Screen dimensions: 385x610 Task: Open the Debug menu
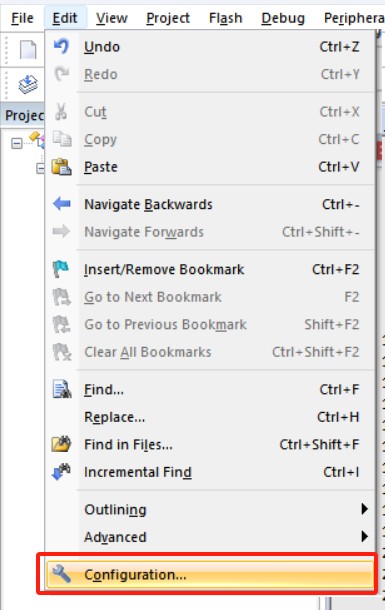283,18
